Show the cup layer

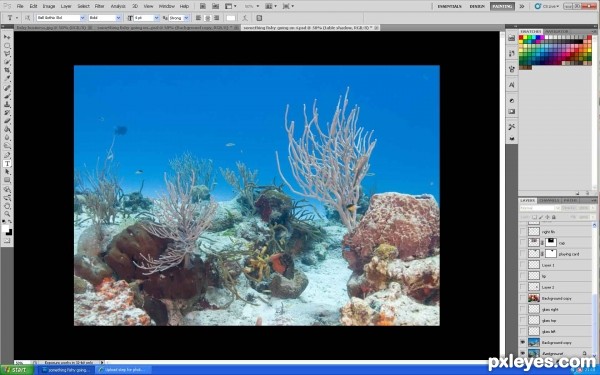click(x=523, y=243)
